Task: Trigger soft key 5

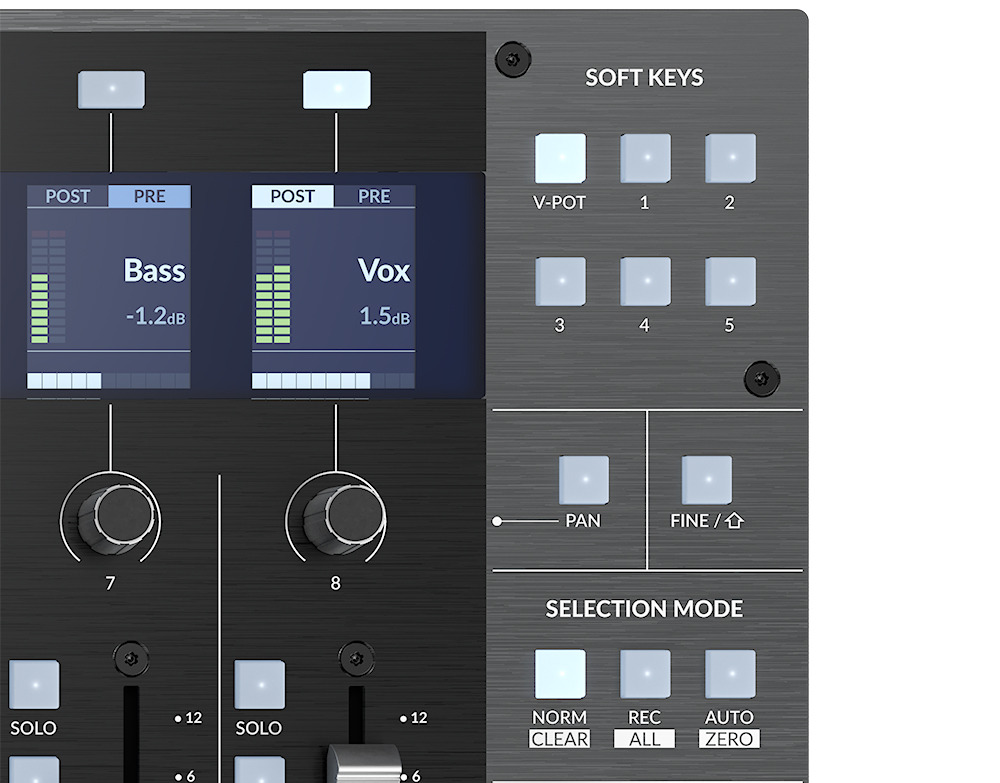Action: [730, 281]
